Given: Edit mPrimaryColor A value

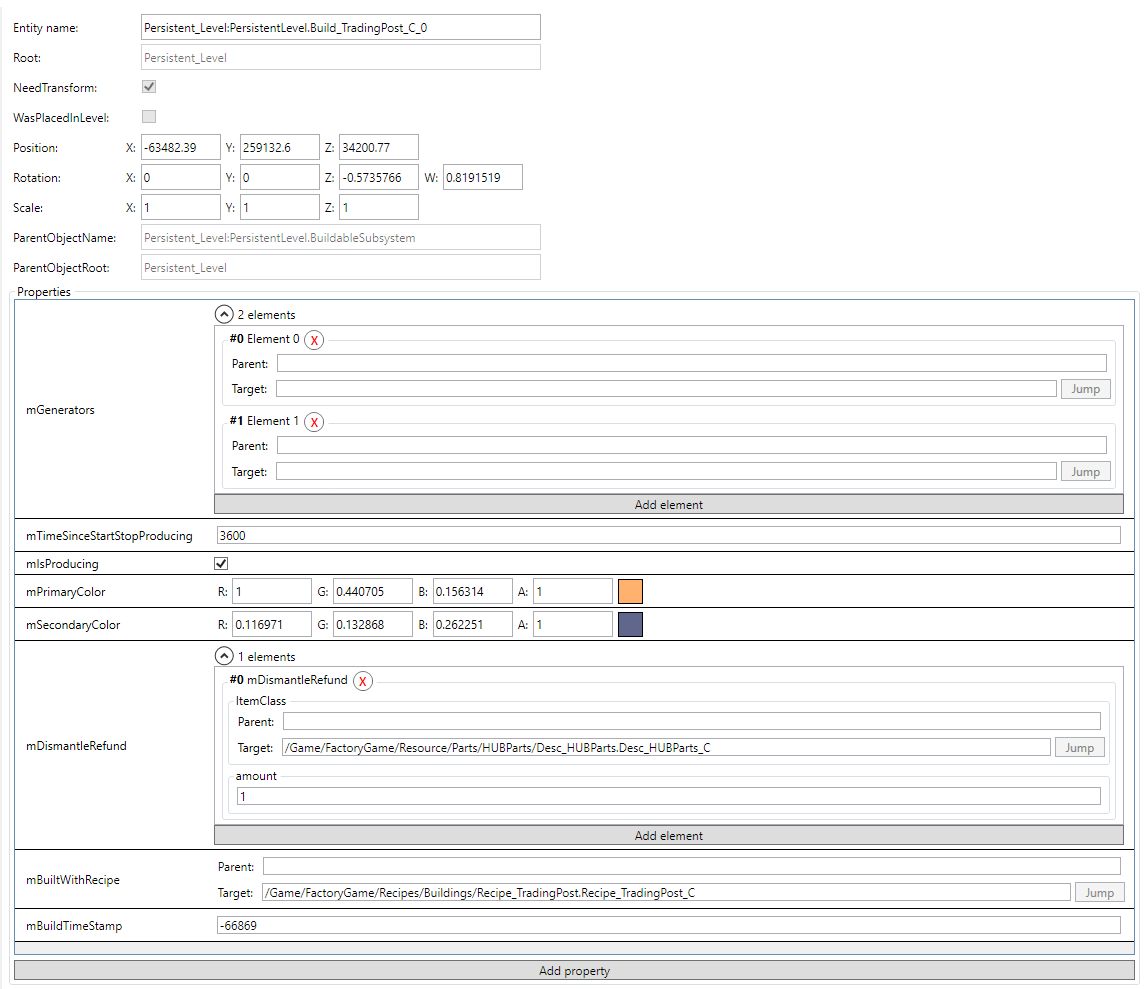Looking at the screenshot, I should pyautogui.click(x=573, y=591).
